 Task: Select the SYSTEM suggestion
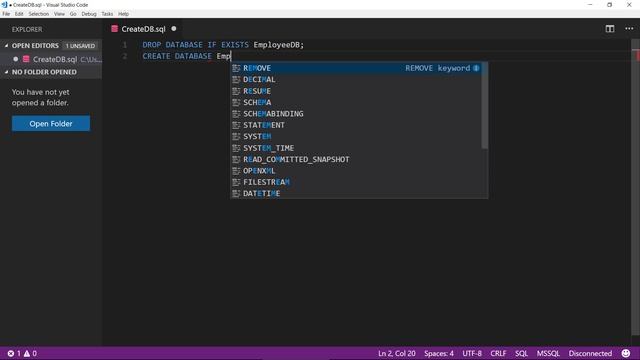(x=356, y=137)
